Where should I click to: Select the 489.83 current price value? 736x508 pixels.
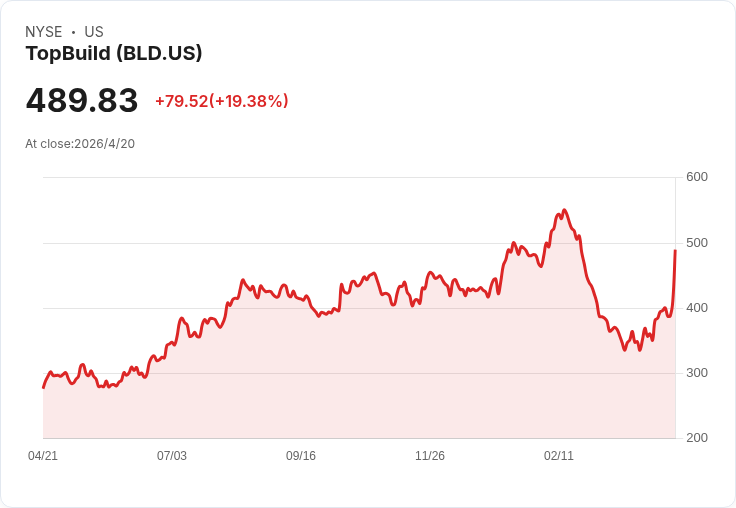[82, 100]
